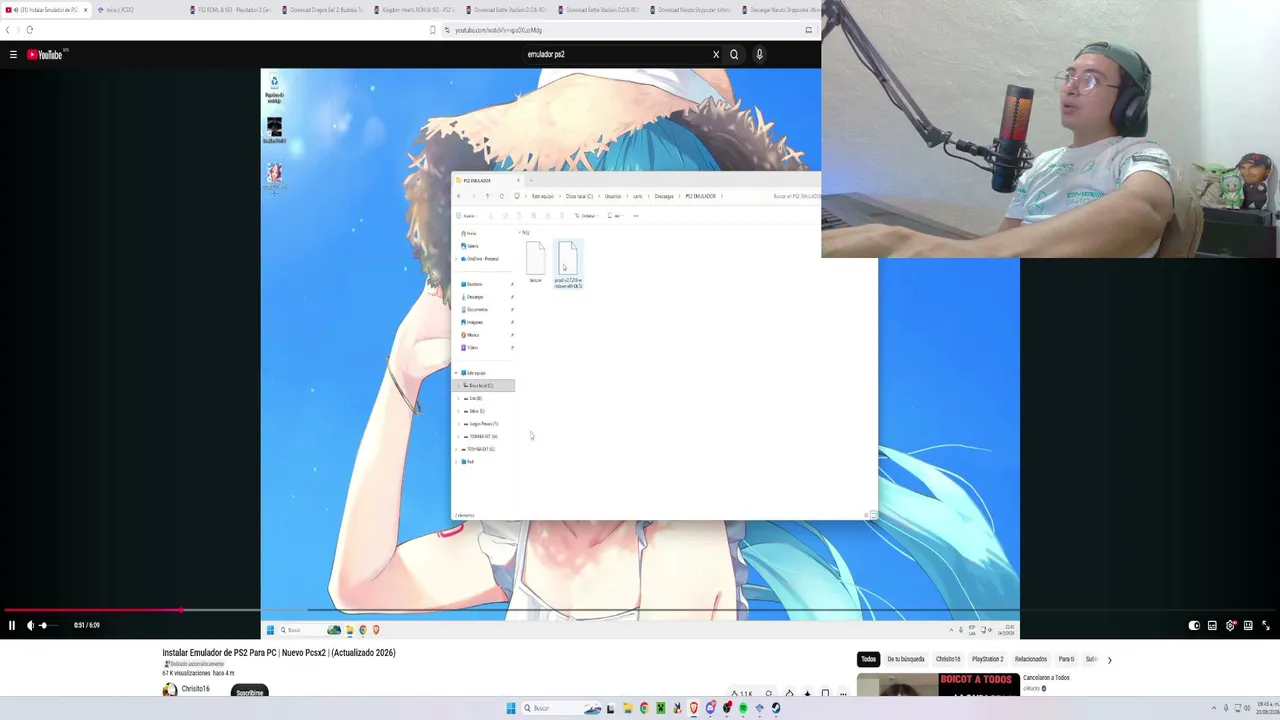Go to the YouTube home logo
This screenshot has width=1280, height=720.
(45, 55)
